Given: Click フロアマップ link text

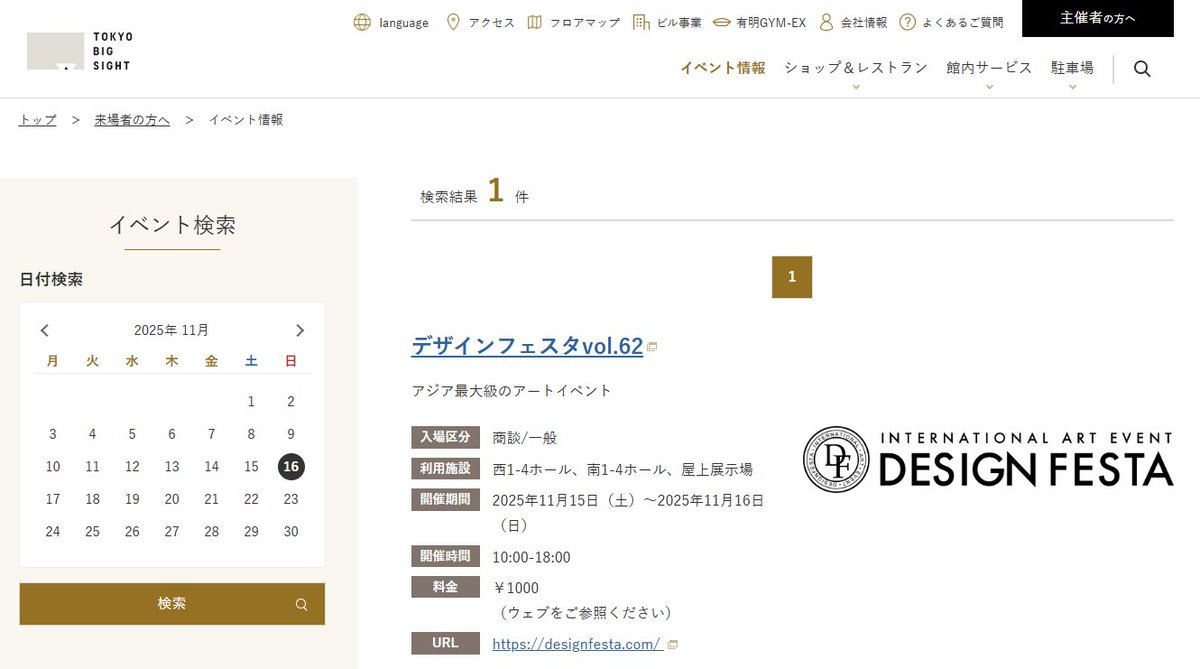Looking at the screenshot, I should pos(585,22).
